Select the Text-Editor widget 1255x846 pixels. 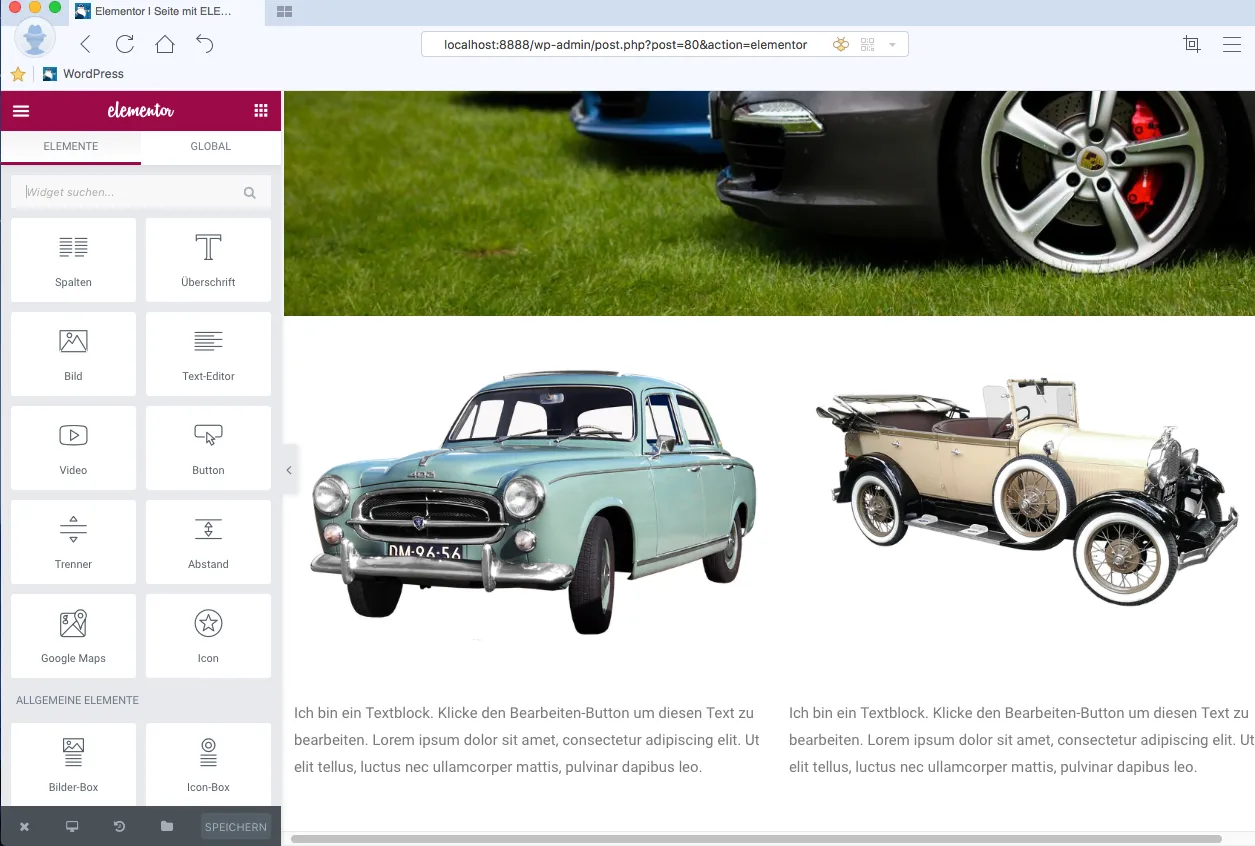click(x=208, y=354)
